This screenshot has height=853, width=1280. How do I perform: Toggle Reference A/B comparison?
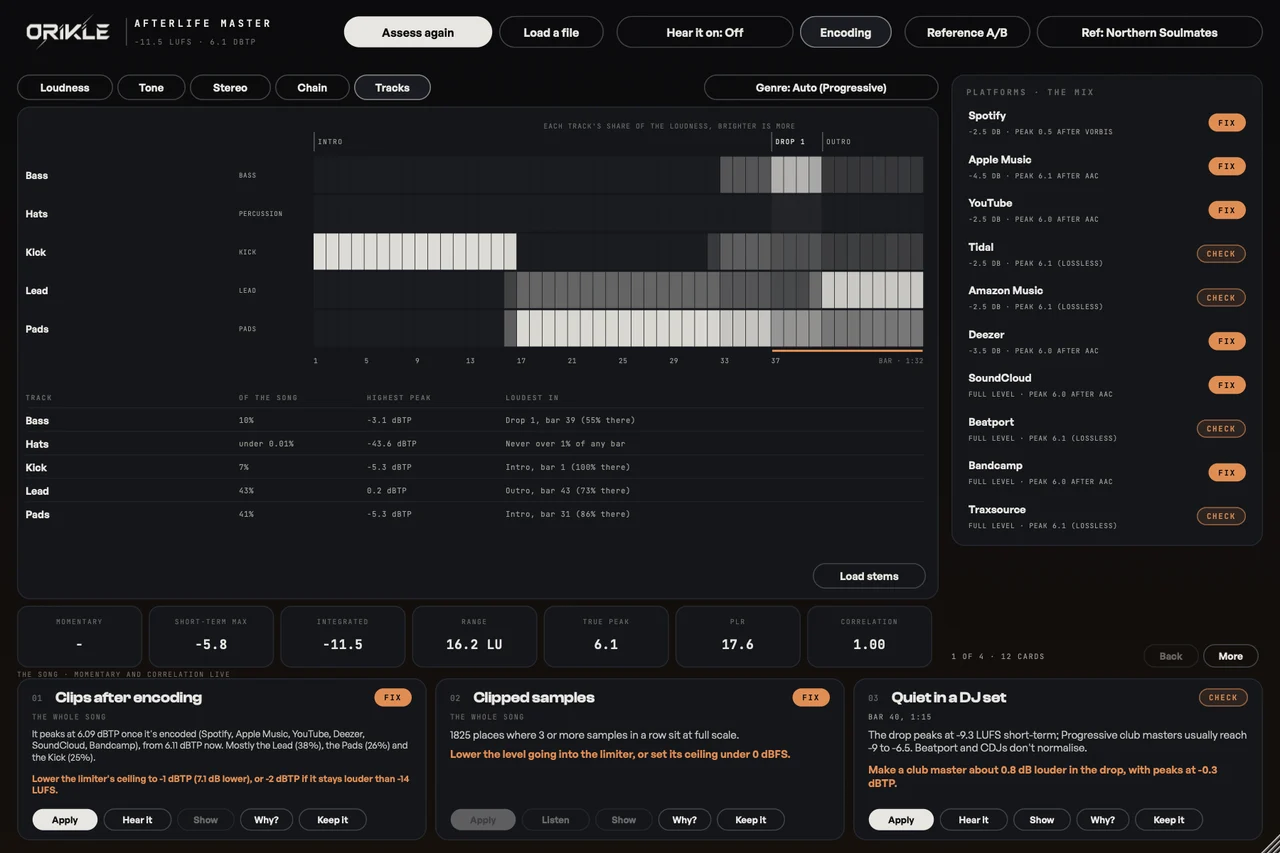[x=967, y=32]
